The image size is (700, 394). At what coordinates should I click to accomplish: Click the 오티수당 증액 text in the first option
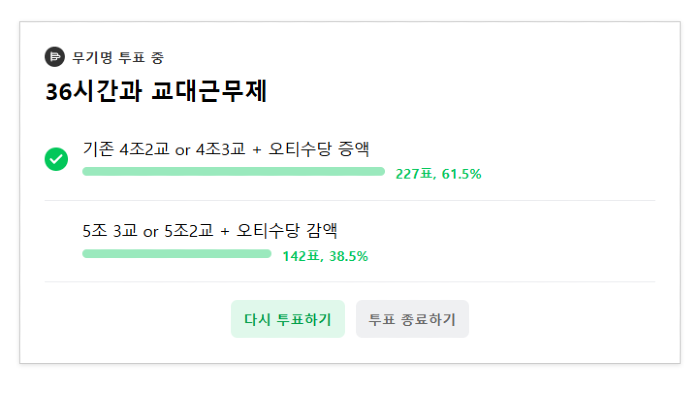(x=319, y=149)
